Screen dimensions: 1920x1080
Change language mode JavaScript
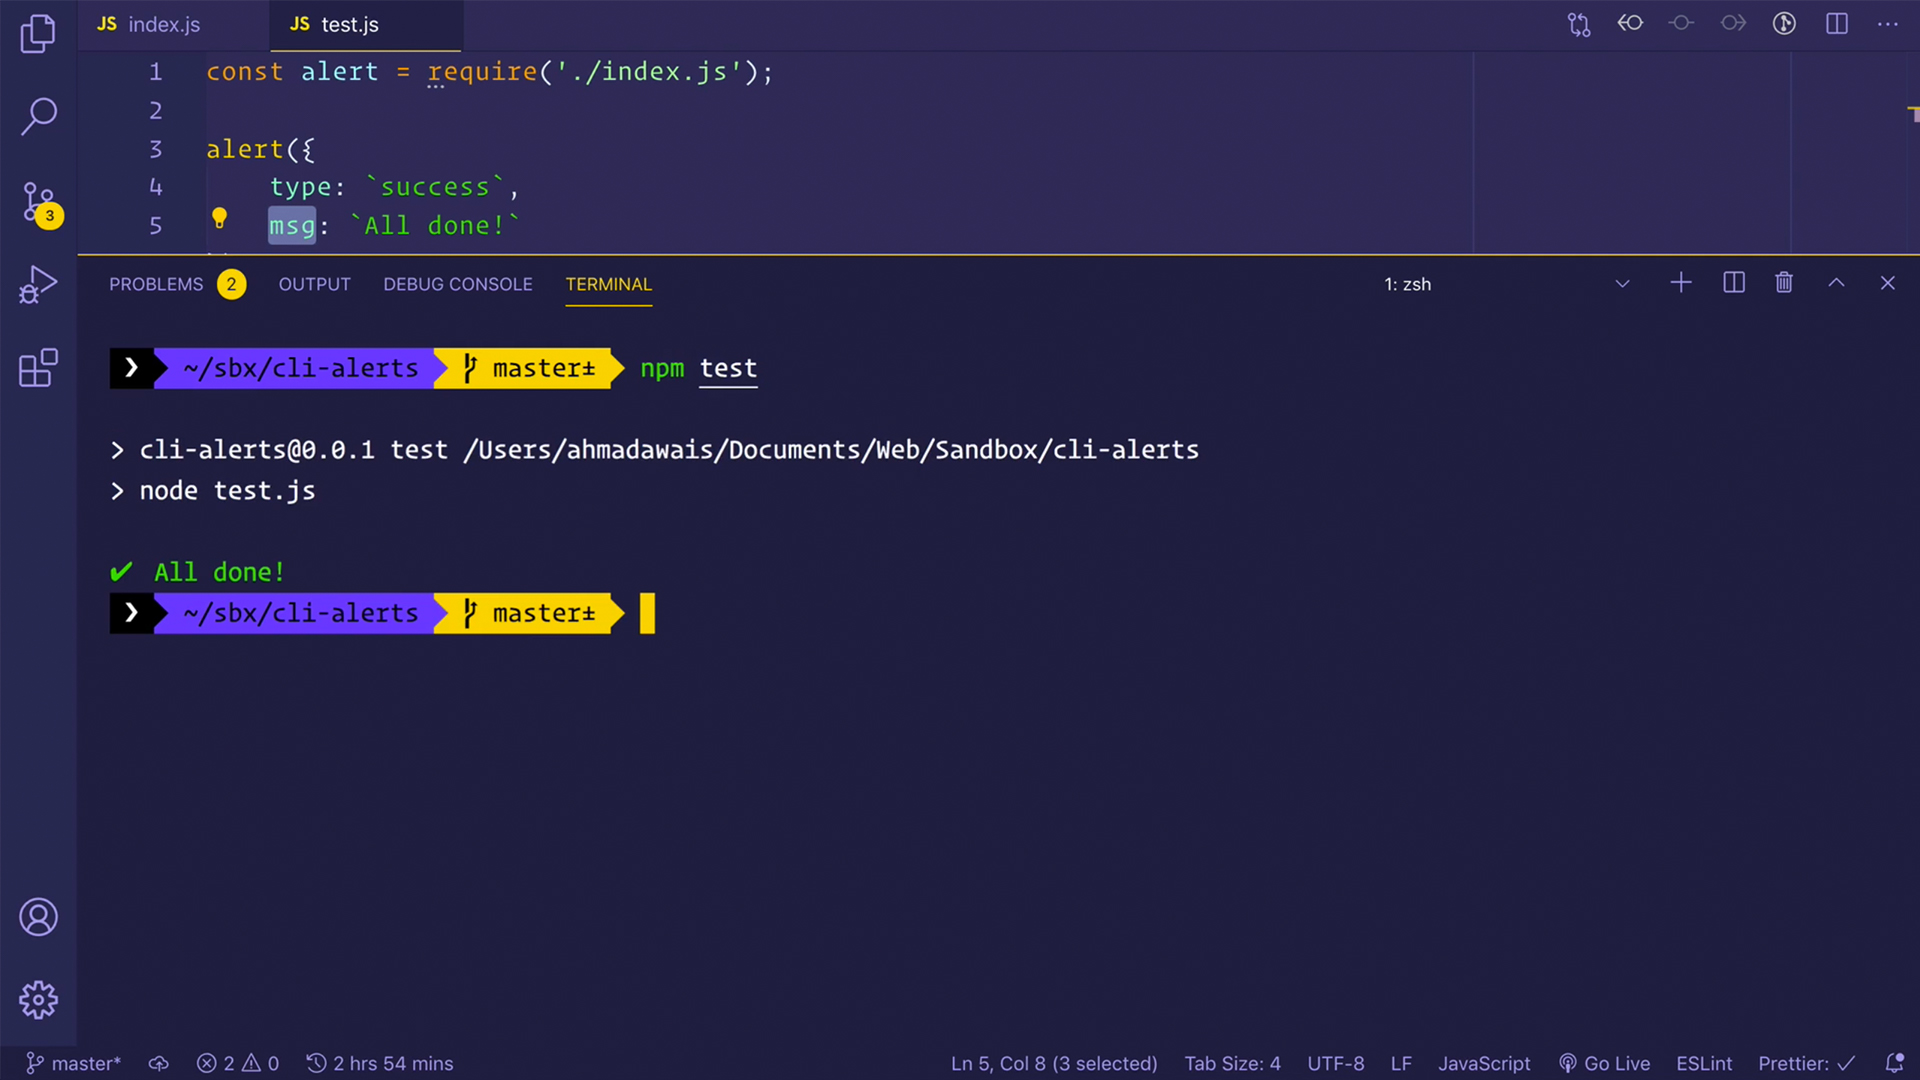pos(1484,1063)
